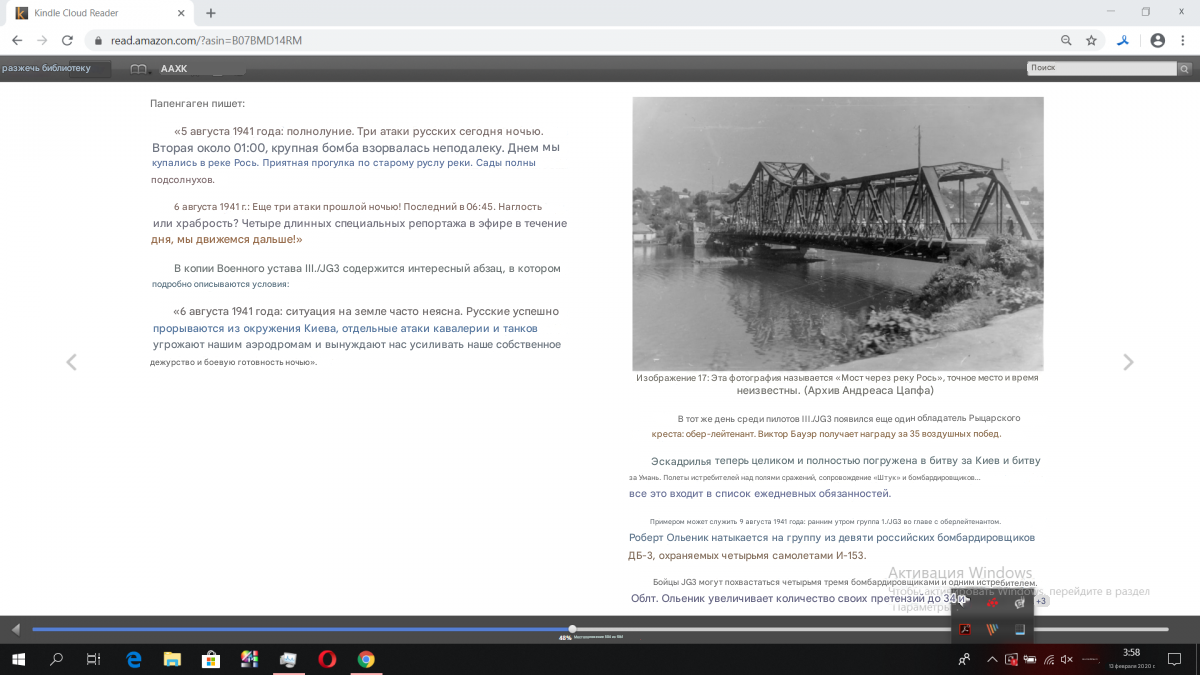Open Chrome zoom control in address bar
The image size is (1200, 675).
pos(1066,41)
